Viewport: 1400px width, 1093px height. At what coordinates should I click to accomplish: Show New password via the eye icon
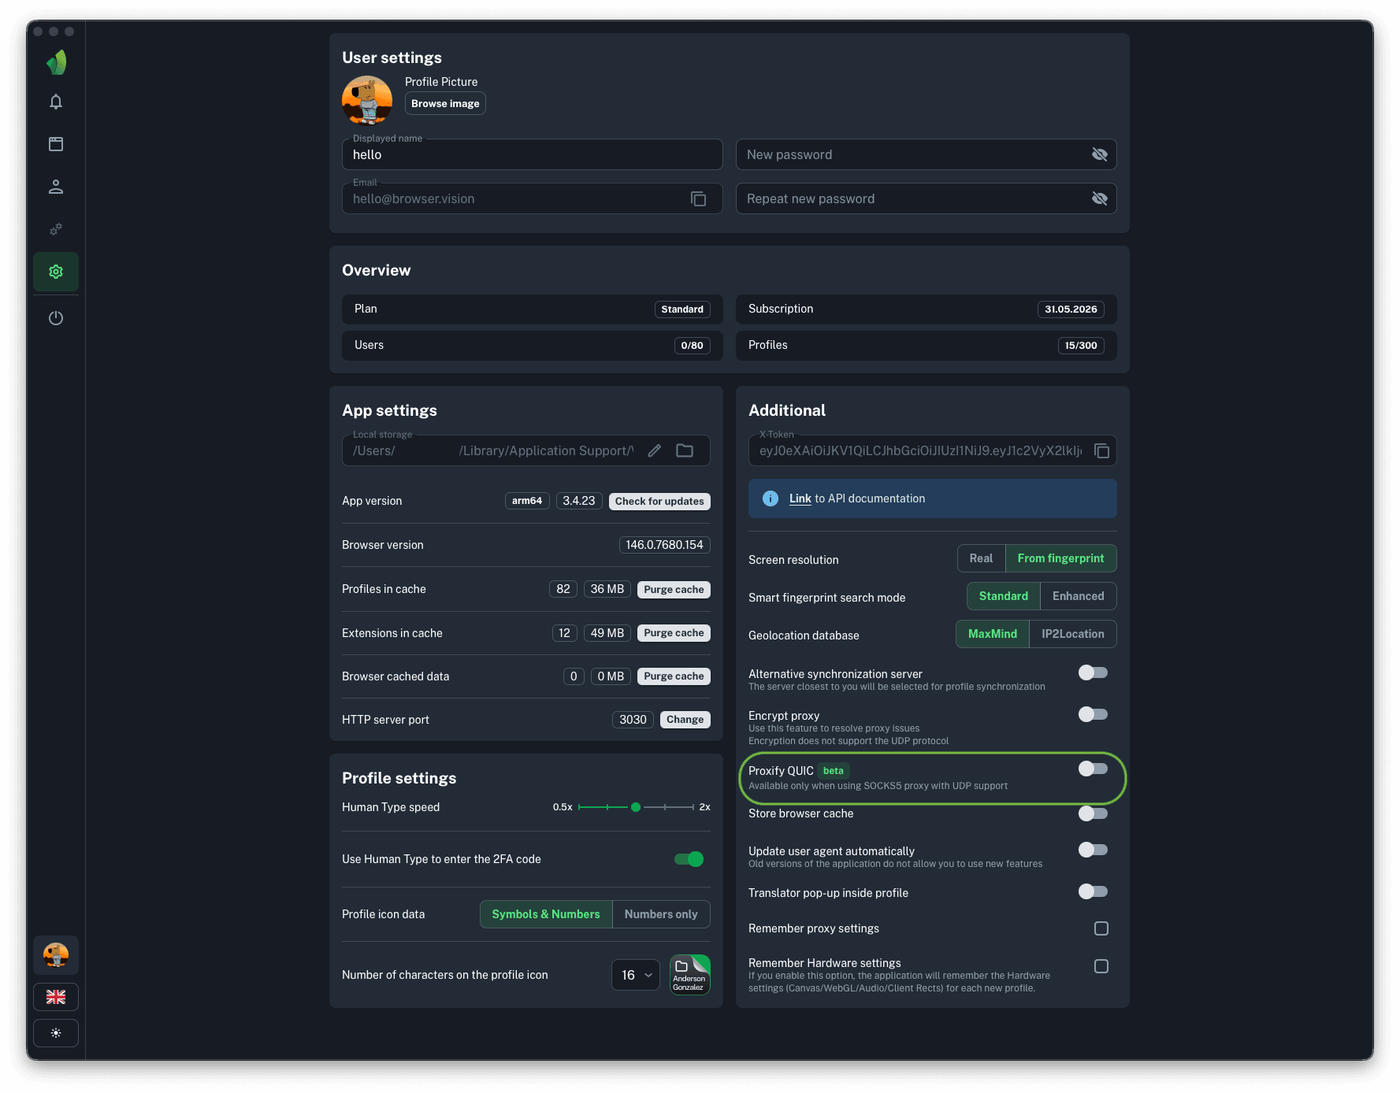click(1099, 155)
